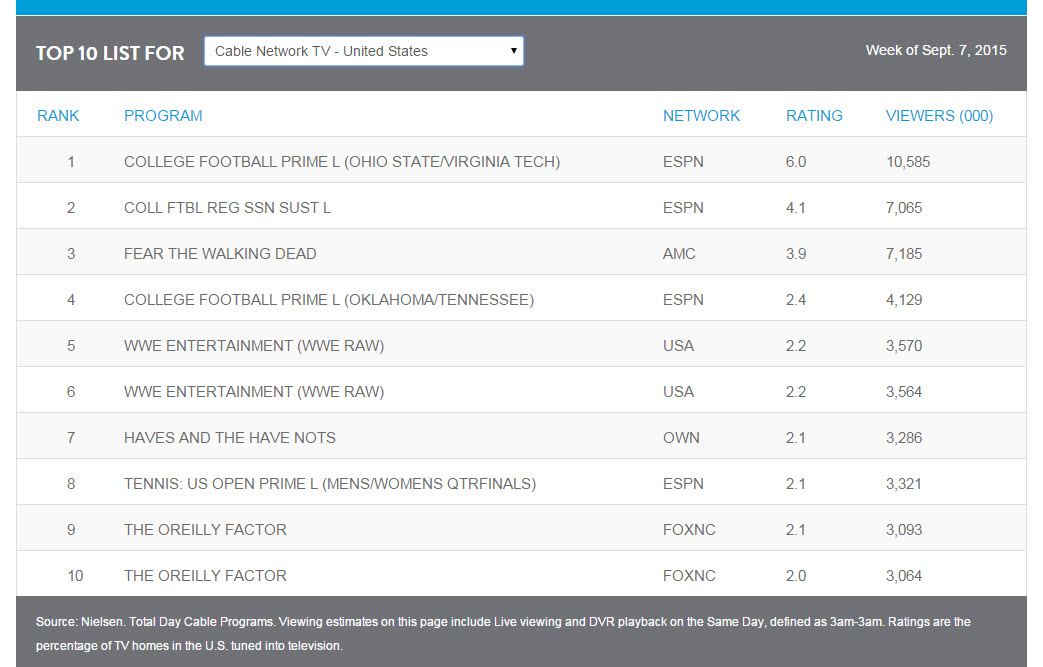Select HAVES AND THE HAVE NOTS program
1043x667 pixels.
(229, 438)
